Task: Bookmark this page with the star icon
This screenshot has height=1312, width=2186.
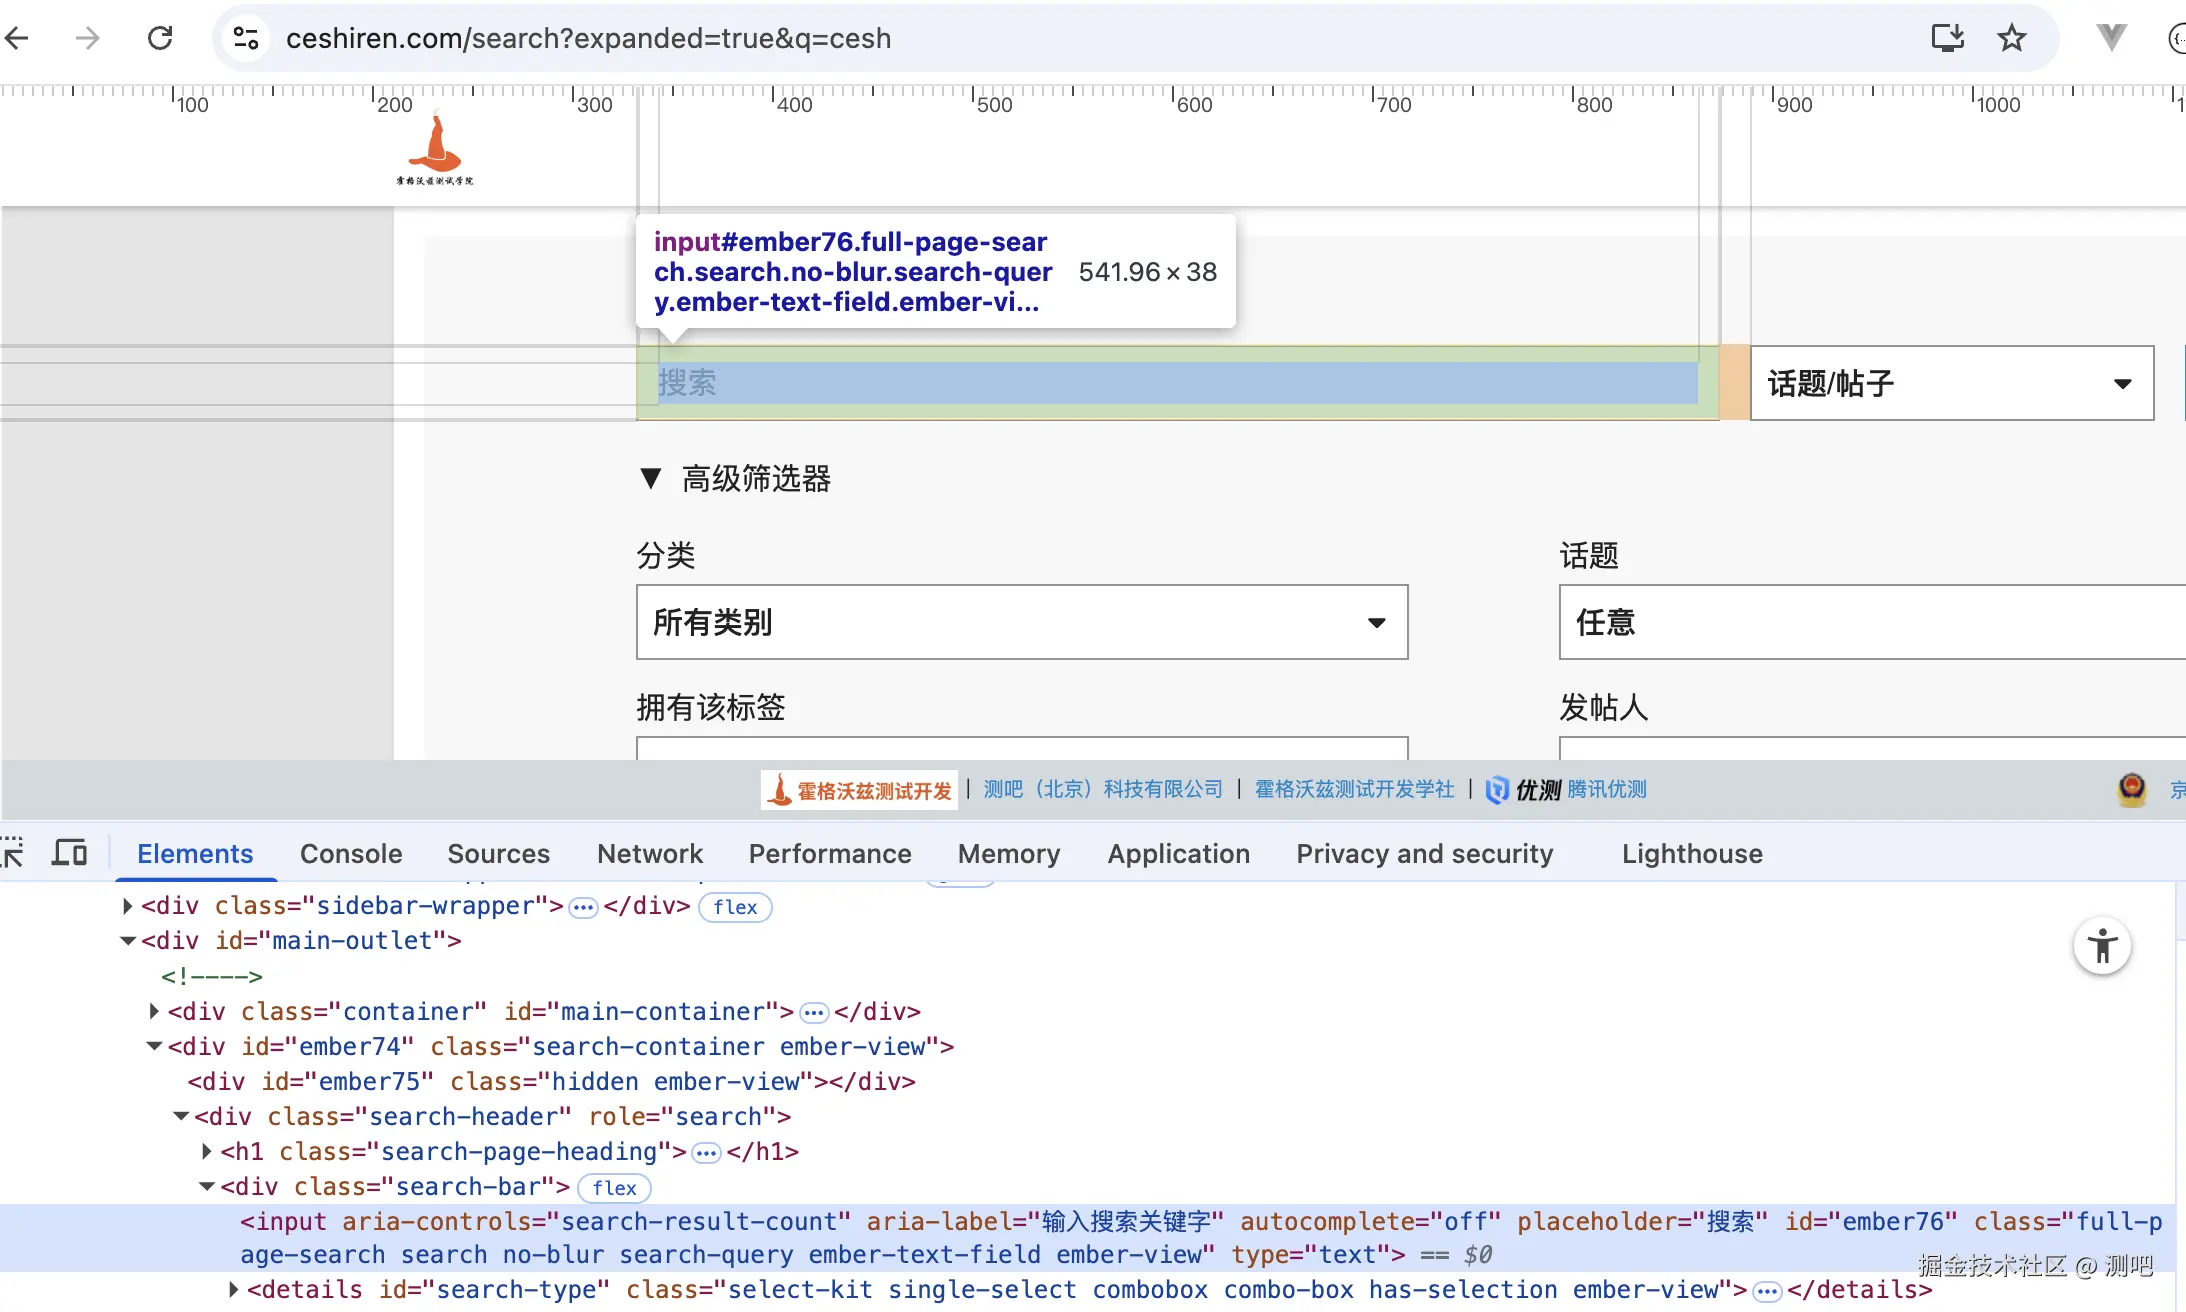Action: pyautogui.click(x=2011, y=38)
